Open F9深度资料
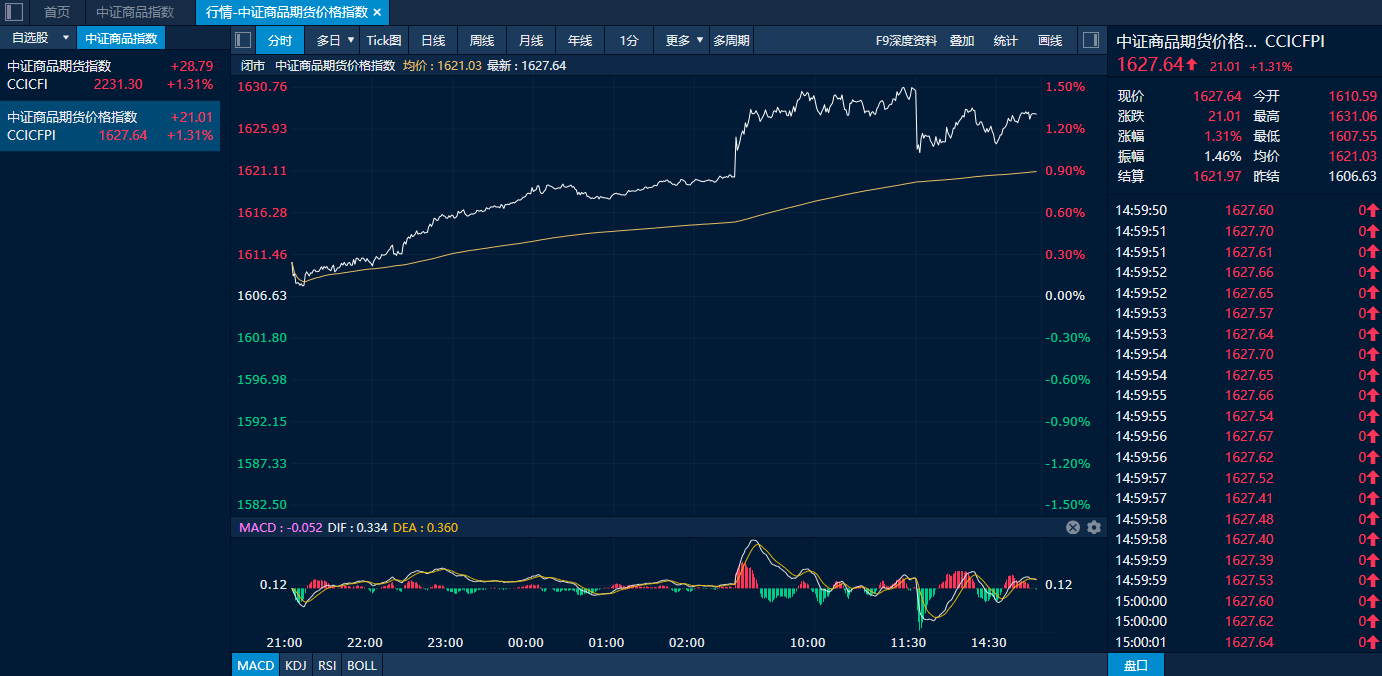The width and height of the screenshot is (1382, 676). click(906, 40)
